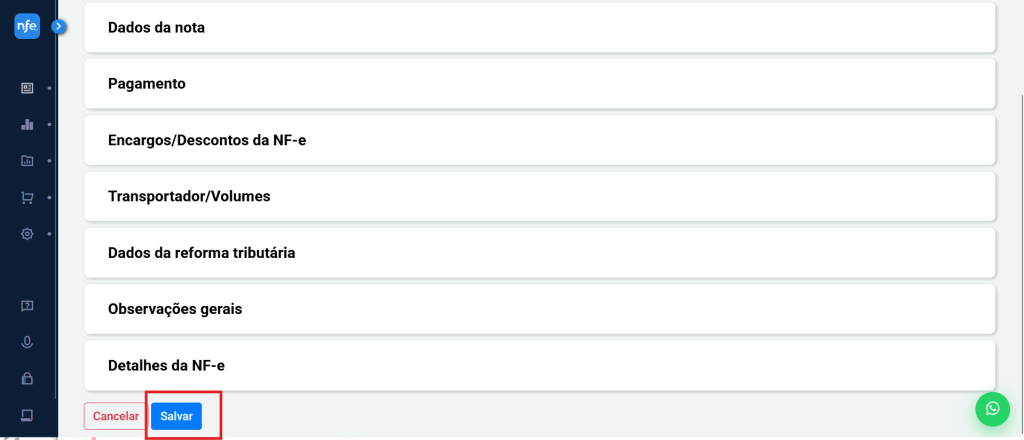Click the padlock icon in the sidebar
Screen dimensions: 1024x440
27,378
